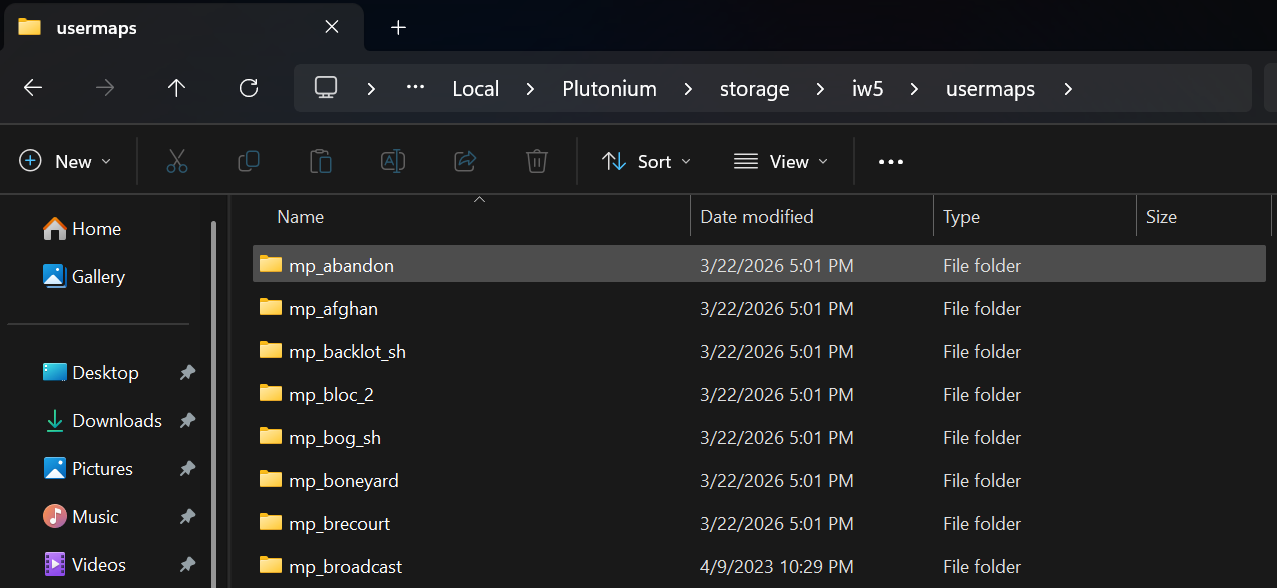The height and width of the screenshot is (588, 1277).
Task: Click the mp_bloc_2 folder icon
Action: point(271,393)
